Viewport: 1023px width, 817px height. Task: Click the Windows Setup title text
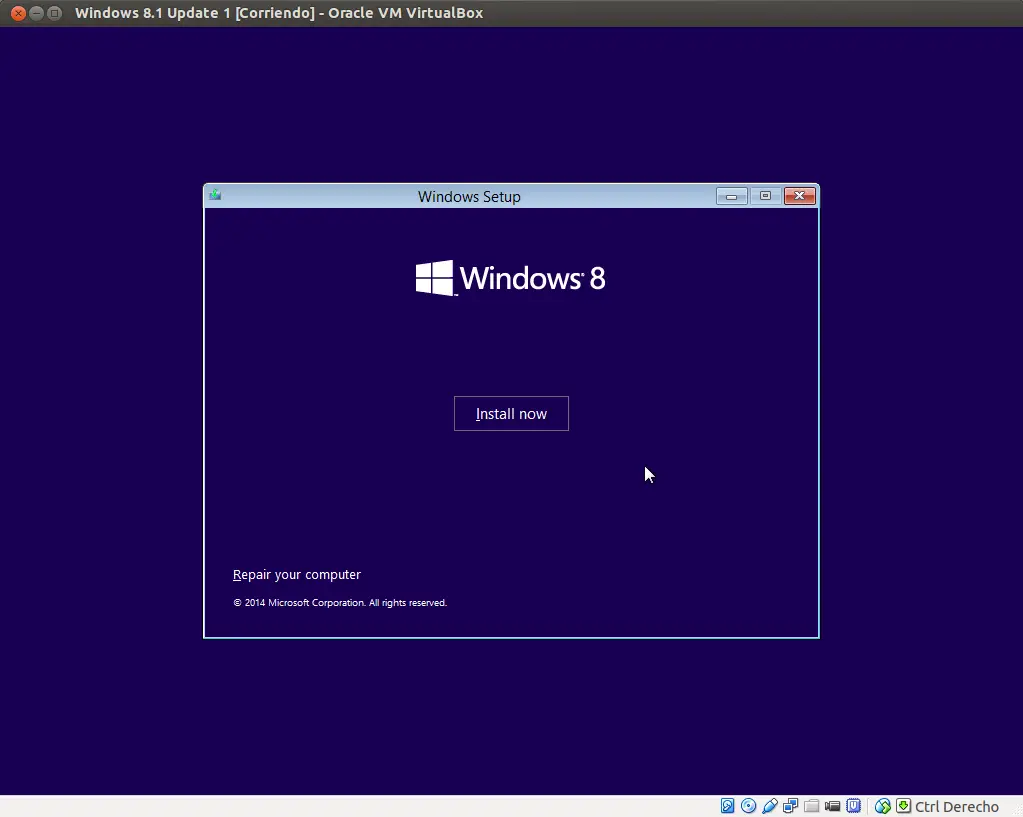469,196
